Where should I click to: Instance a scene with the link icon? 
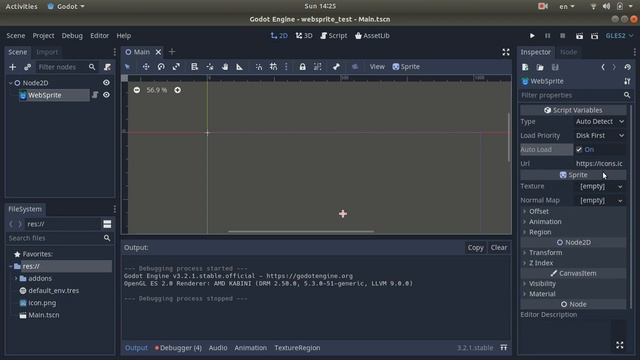coord(27,67)
